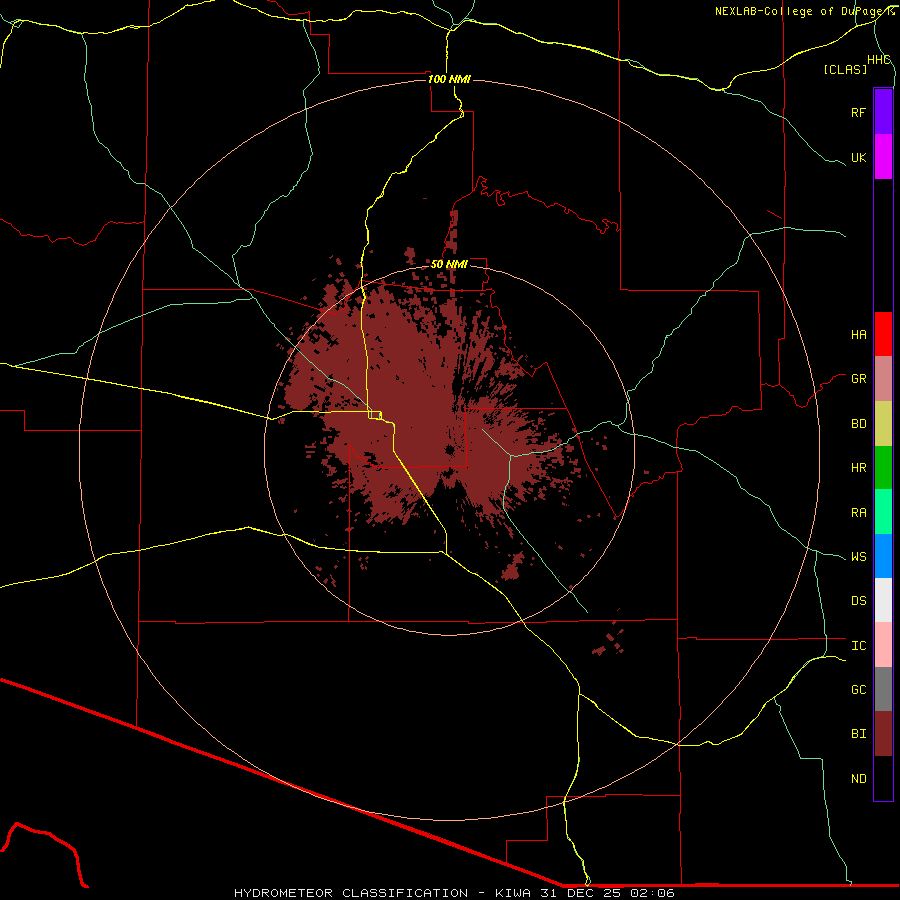The image size is (900, 900).
Task: Click the HHC product label
Action: [879, 60]
